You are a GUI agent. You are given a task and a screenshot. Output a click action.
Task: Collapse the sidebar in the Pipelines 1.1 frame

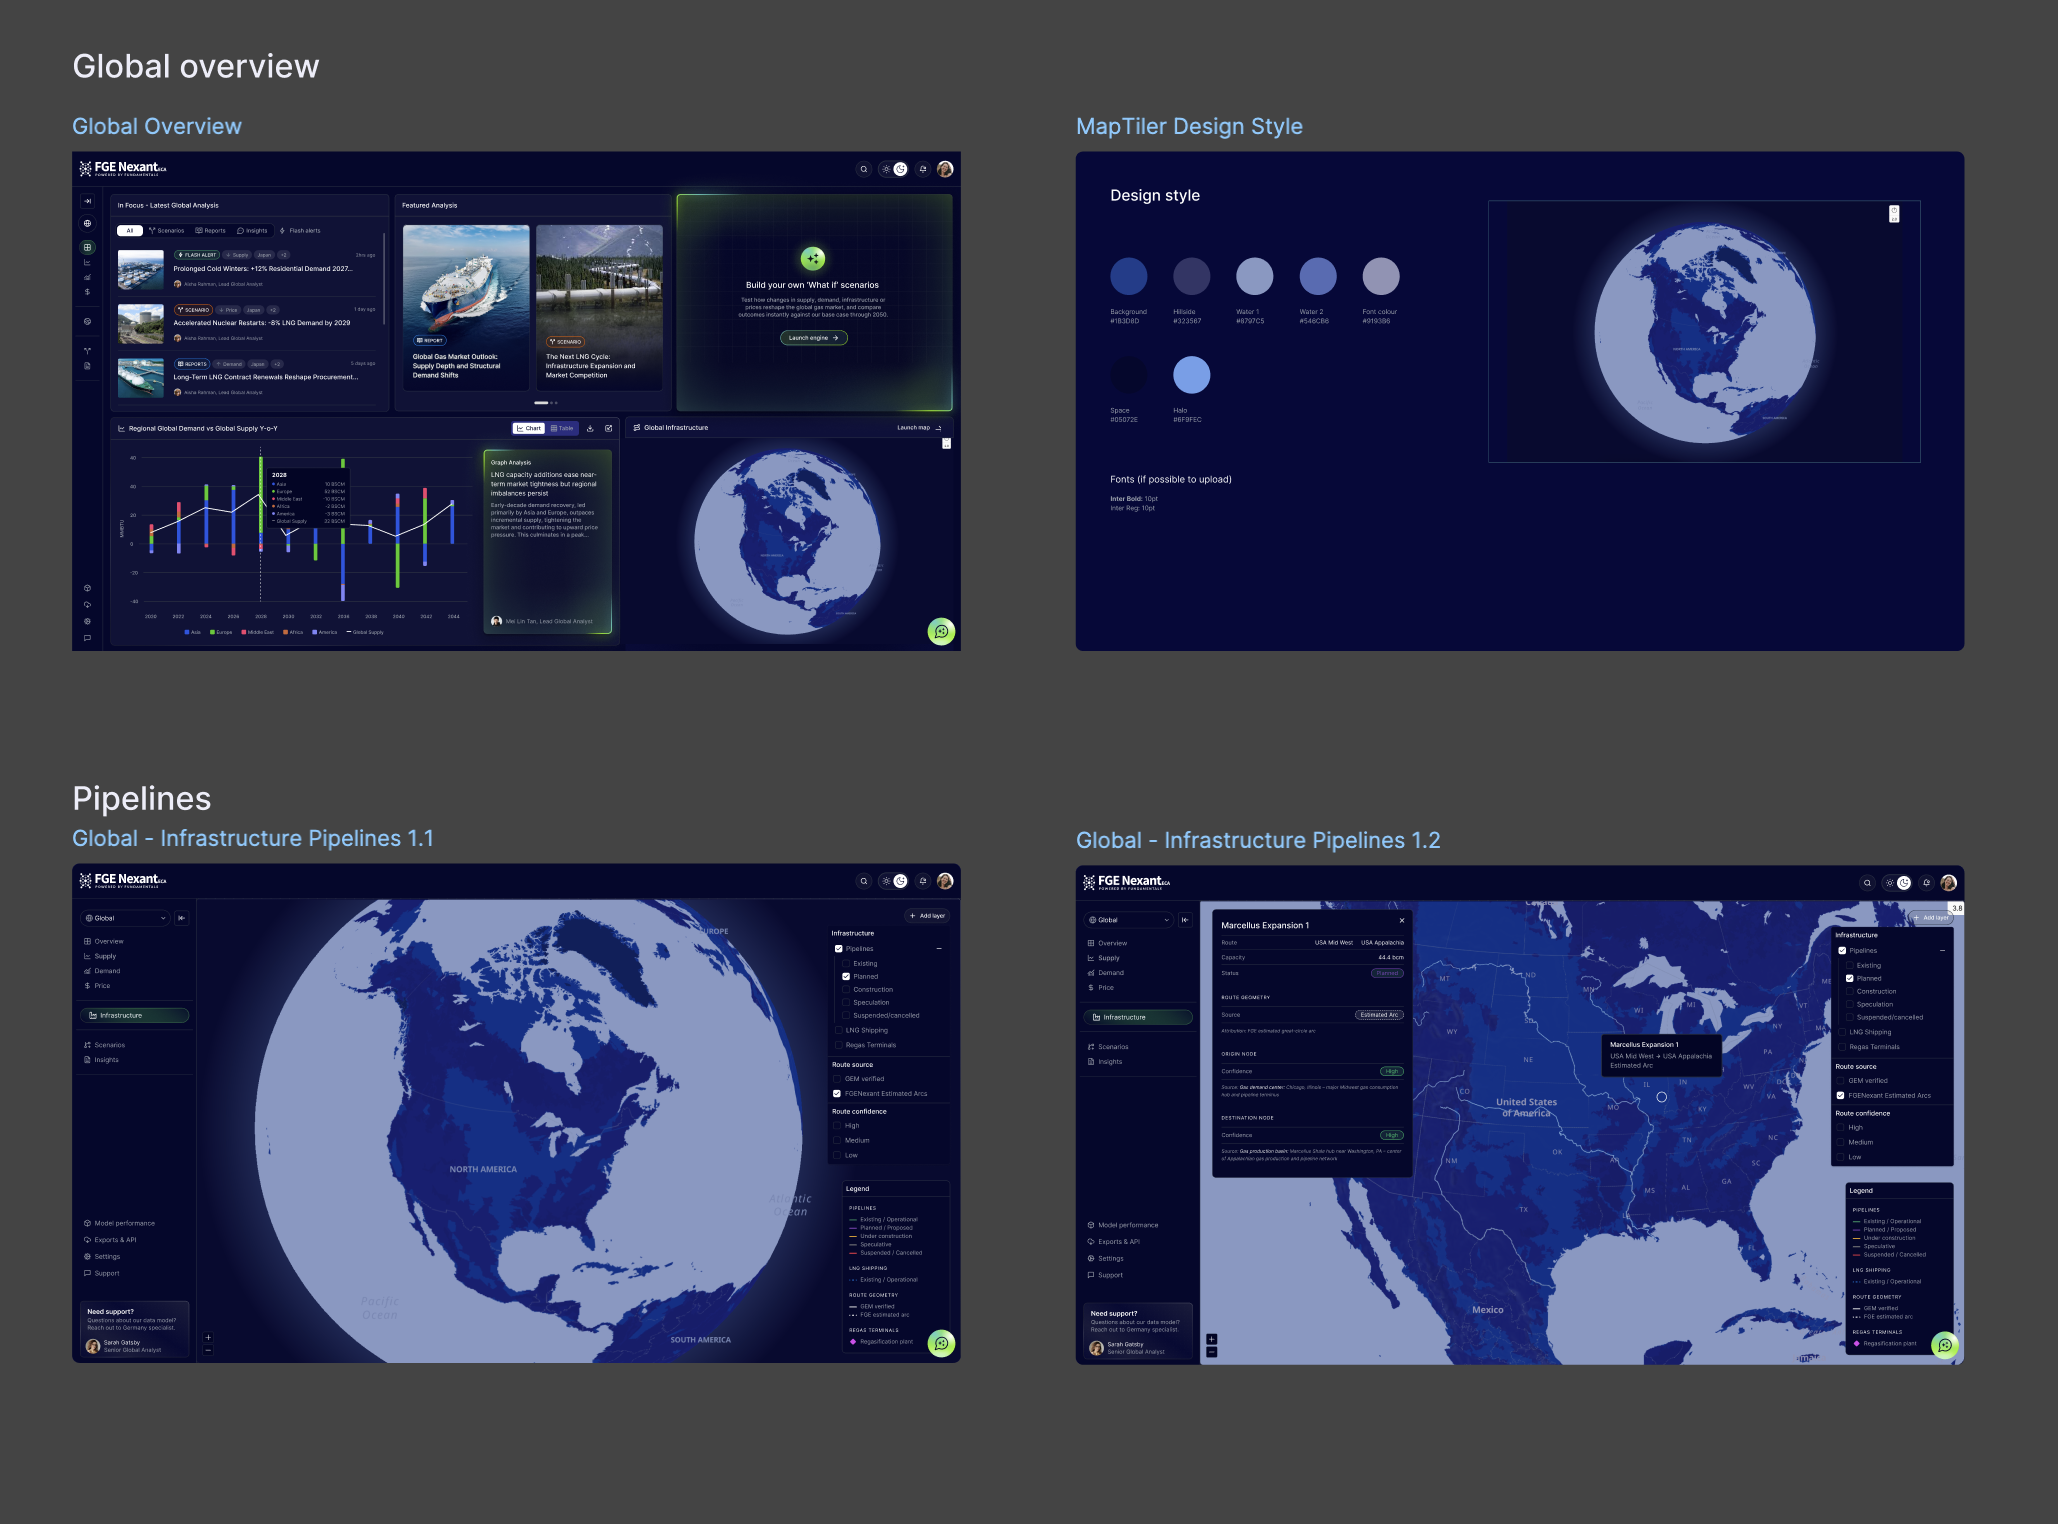181,918
